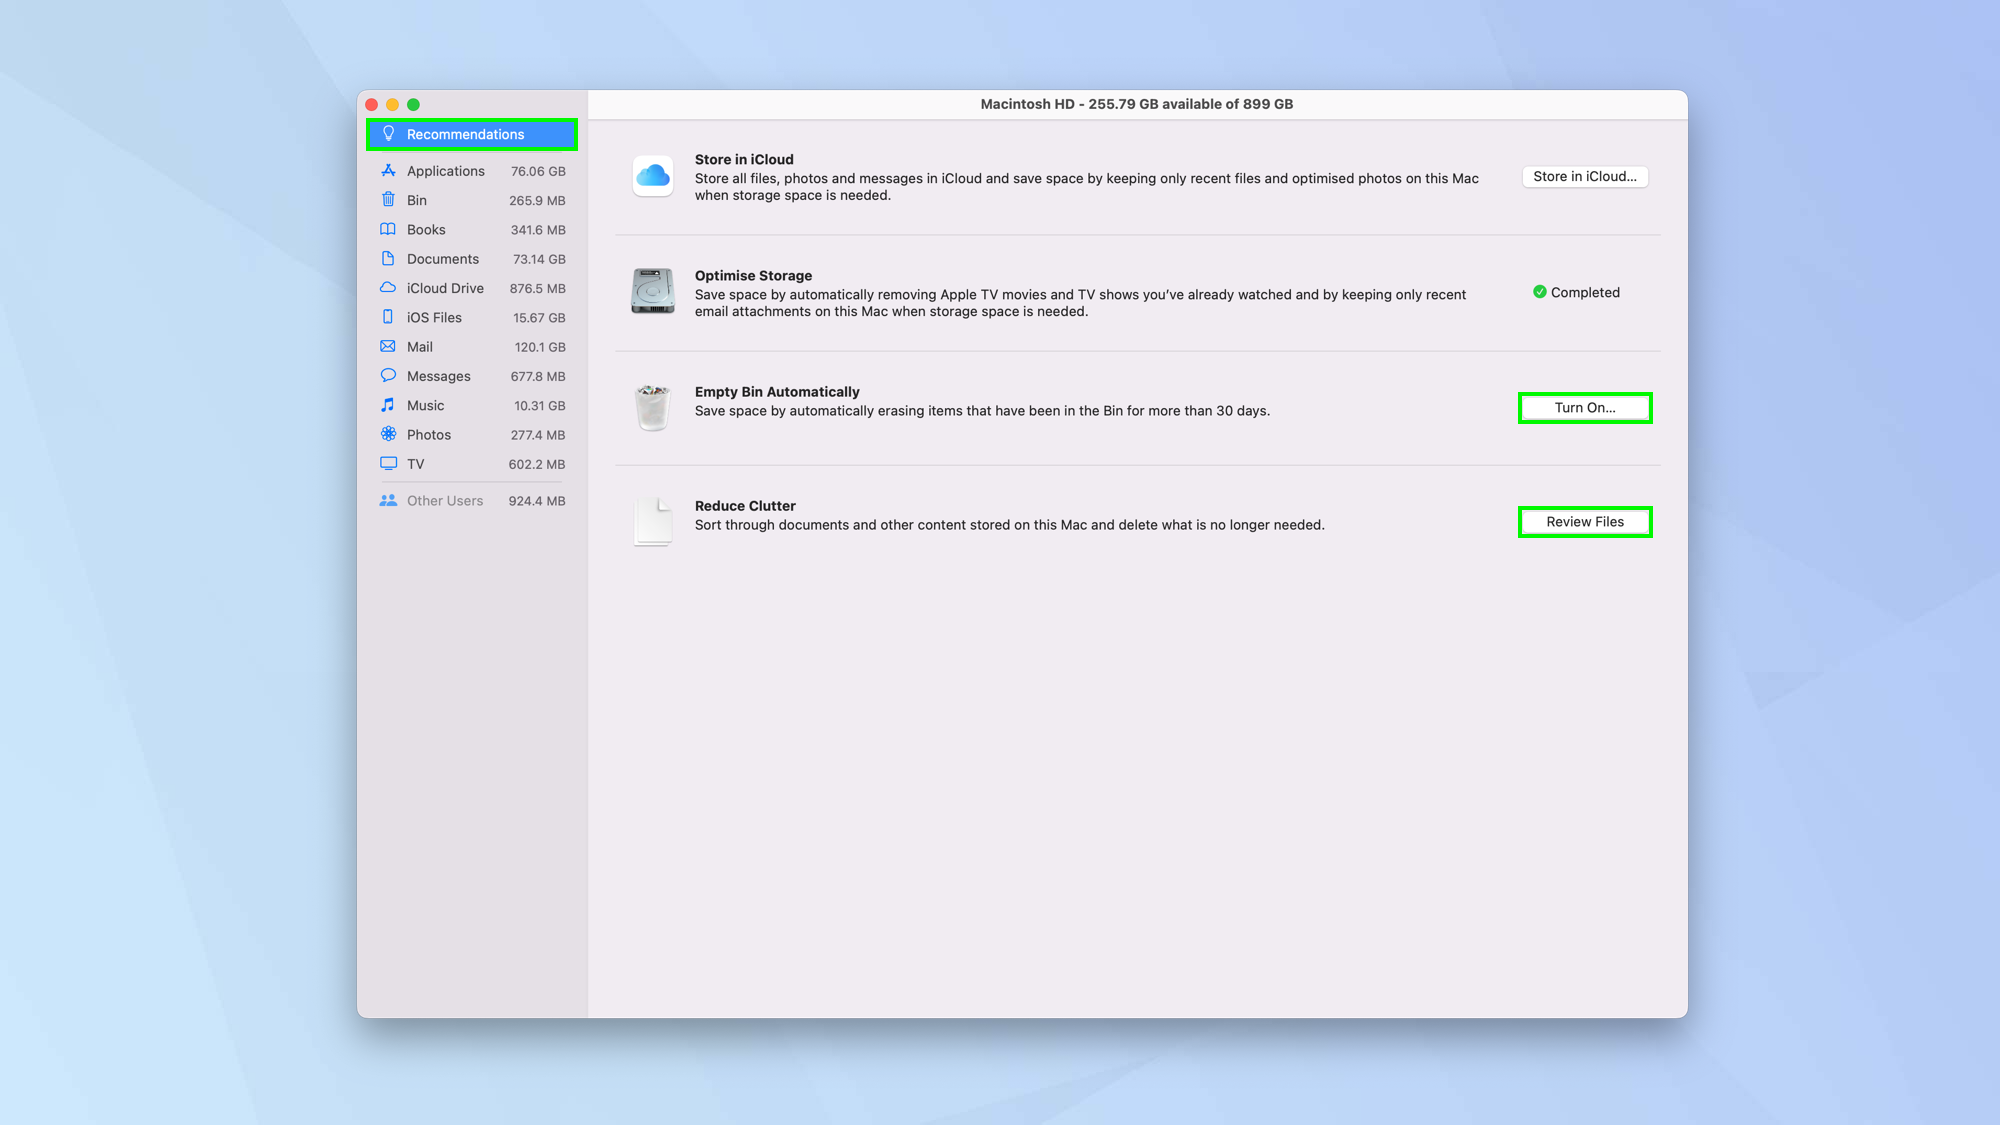This screenshot has height=1125, width=2000.
Task: Click the Store in iCloud heading
Action: click(x=744, y=159)
